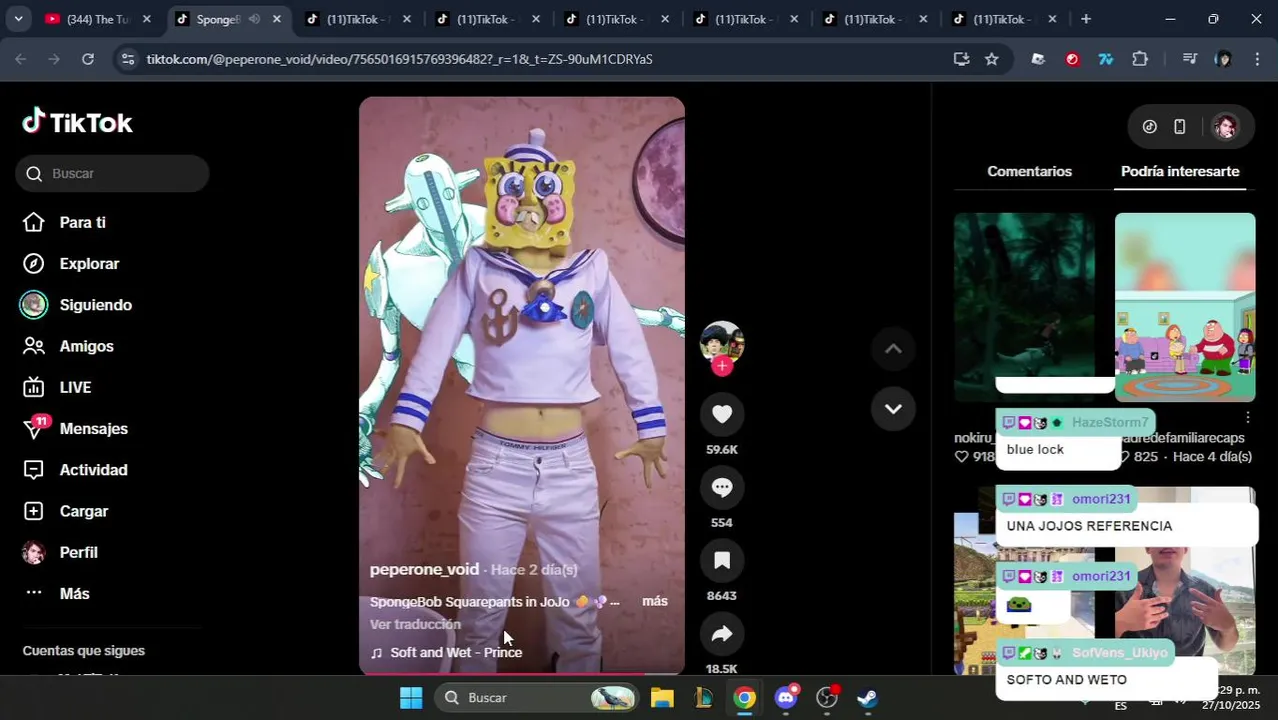Follow creator with red plus badge
Image resolution: width=1278 pixels, height=720 pixels.
tap(722, 366)
